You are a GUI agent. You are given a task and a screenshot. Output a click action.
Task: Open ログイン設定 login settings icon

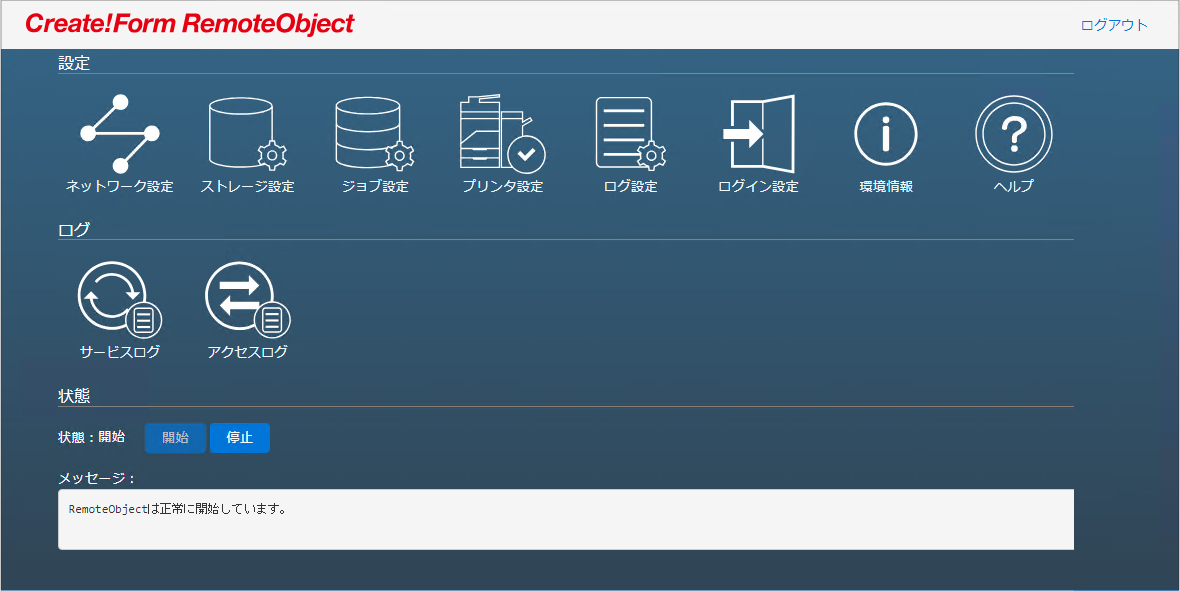(759, 135)
